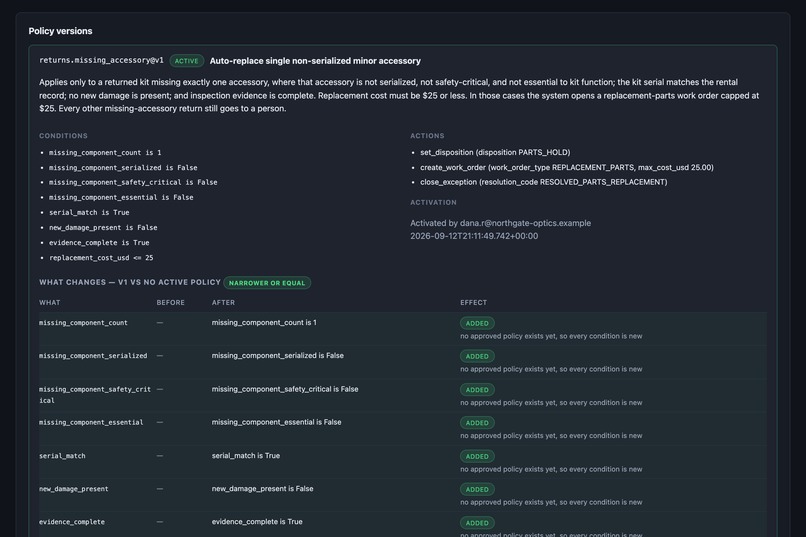Click the ADDED badge in the missing_component_count row
Screen dimensions: 806x537
pyautogui.click(x=477, y=323)
